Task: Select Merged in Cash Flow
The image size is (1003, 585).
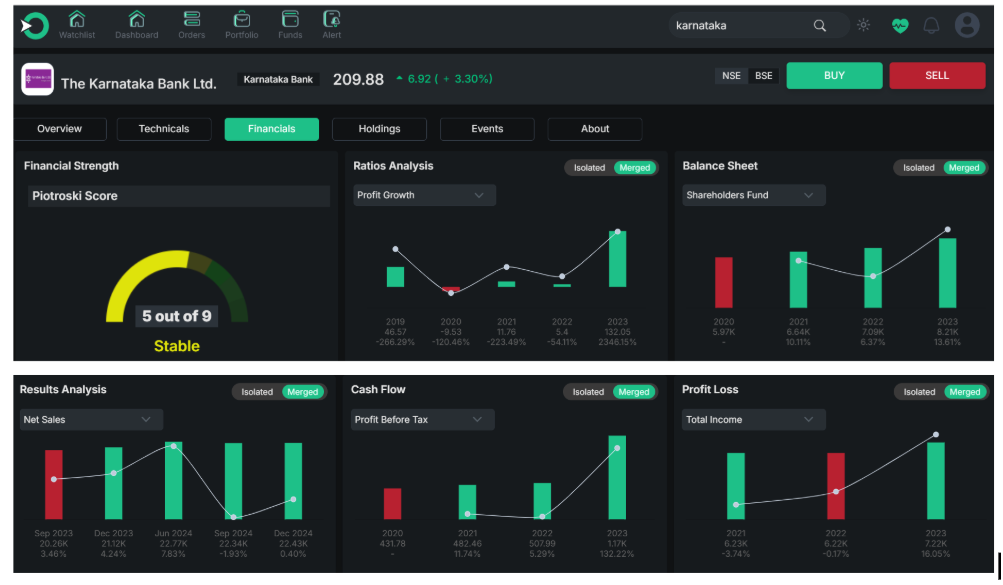Action: (x=633, y=392)
